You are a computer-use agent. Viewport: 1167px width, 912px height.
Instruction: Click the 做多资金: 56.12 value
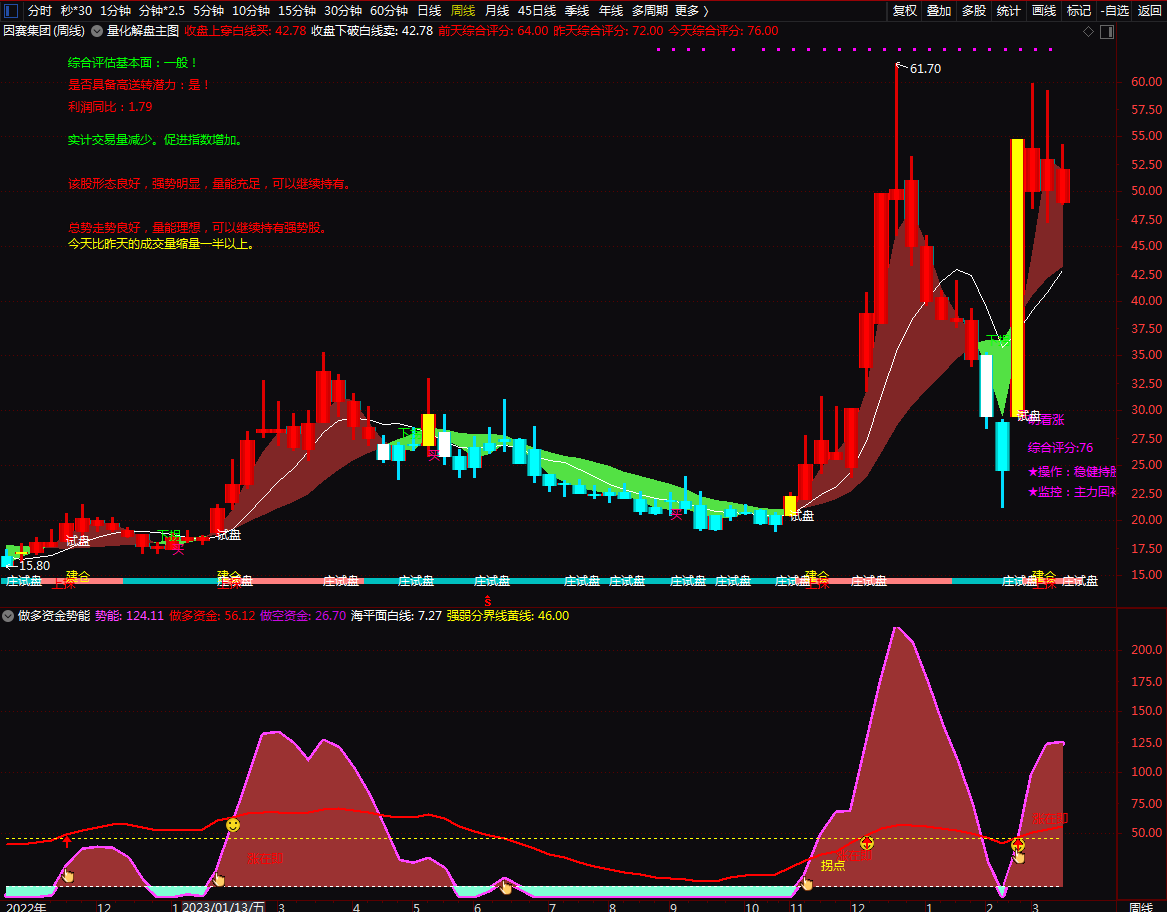[x=212, y=616]
